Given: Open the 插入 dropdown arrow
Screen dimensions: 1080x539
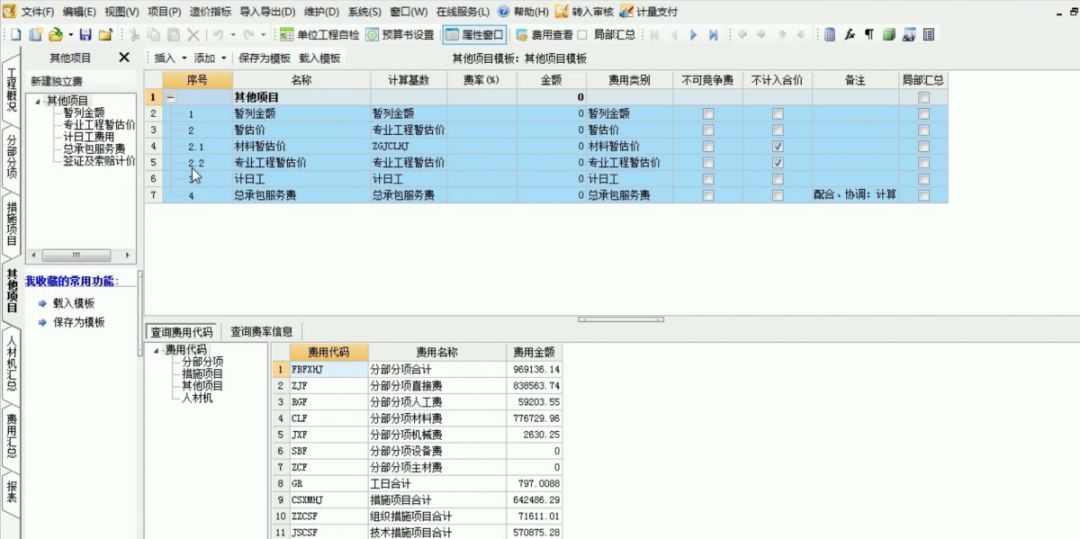Looking at the screenshot, I should [183, 59].
